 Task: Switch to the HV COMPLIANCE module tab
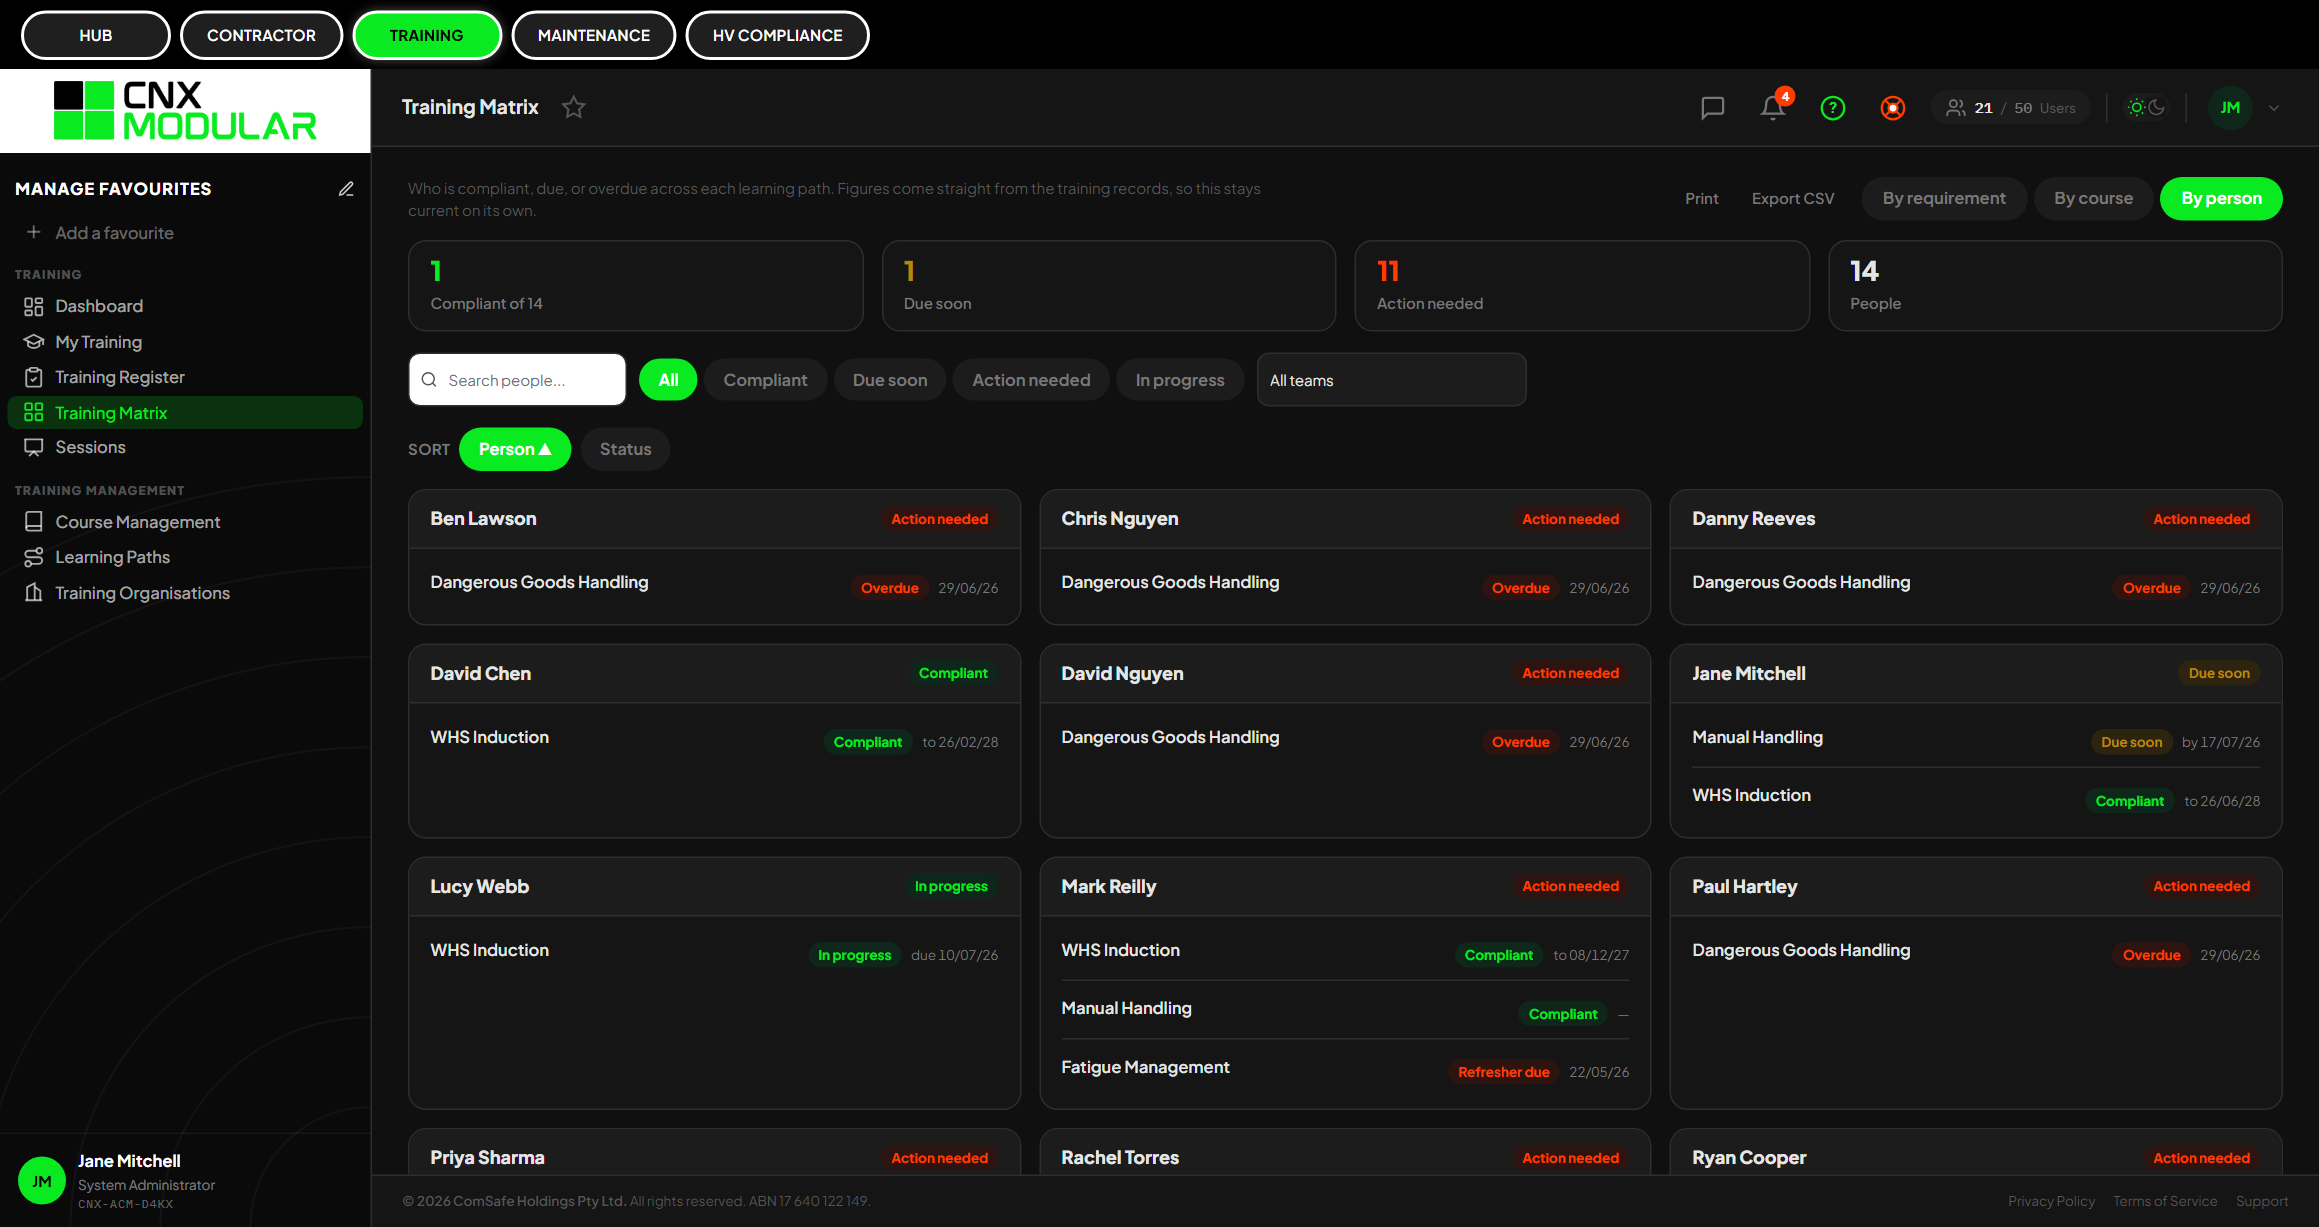click(x=777, y=35)
